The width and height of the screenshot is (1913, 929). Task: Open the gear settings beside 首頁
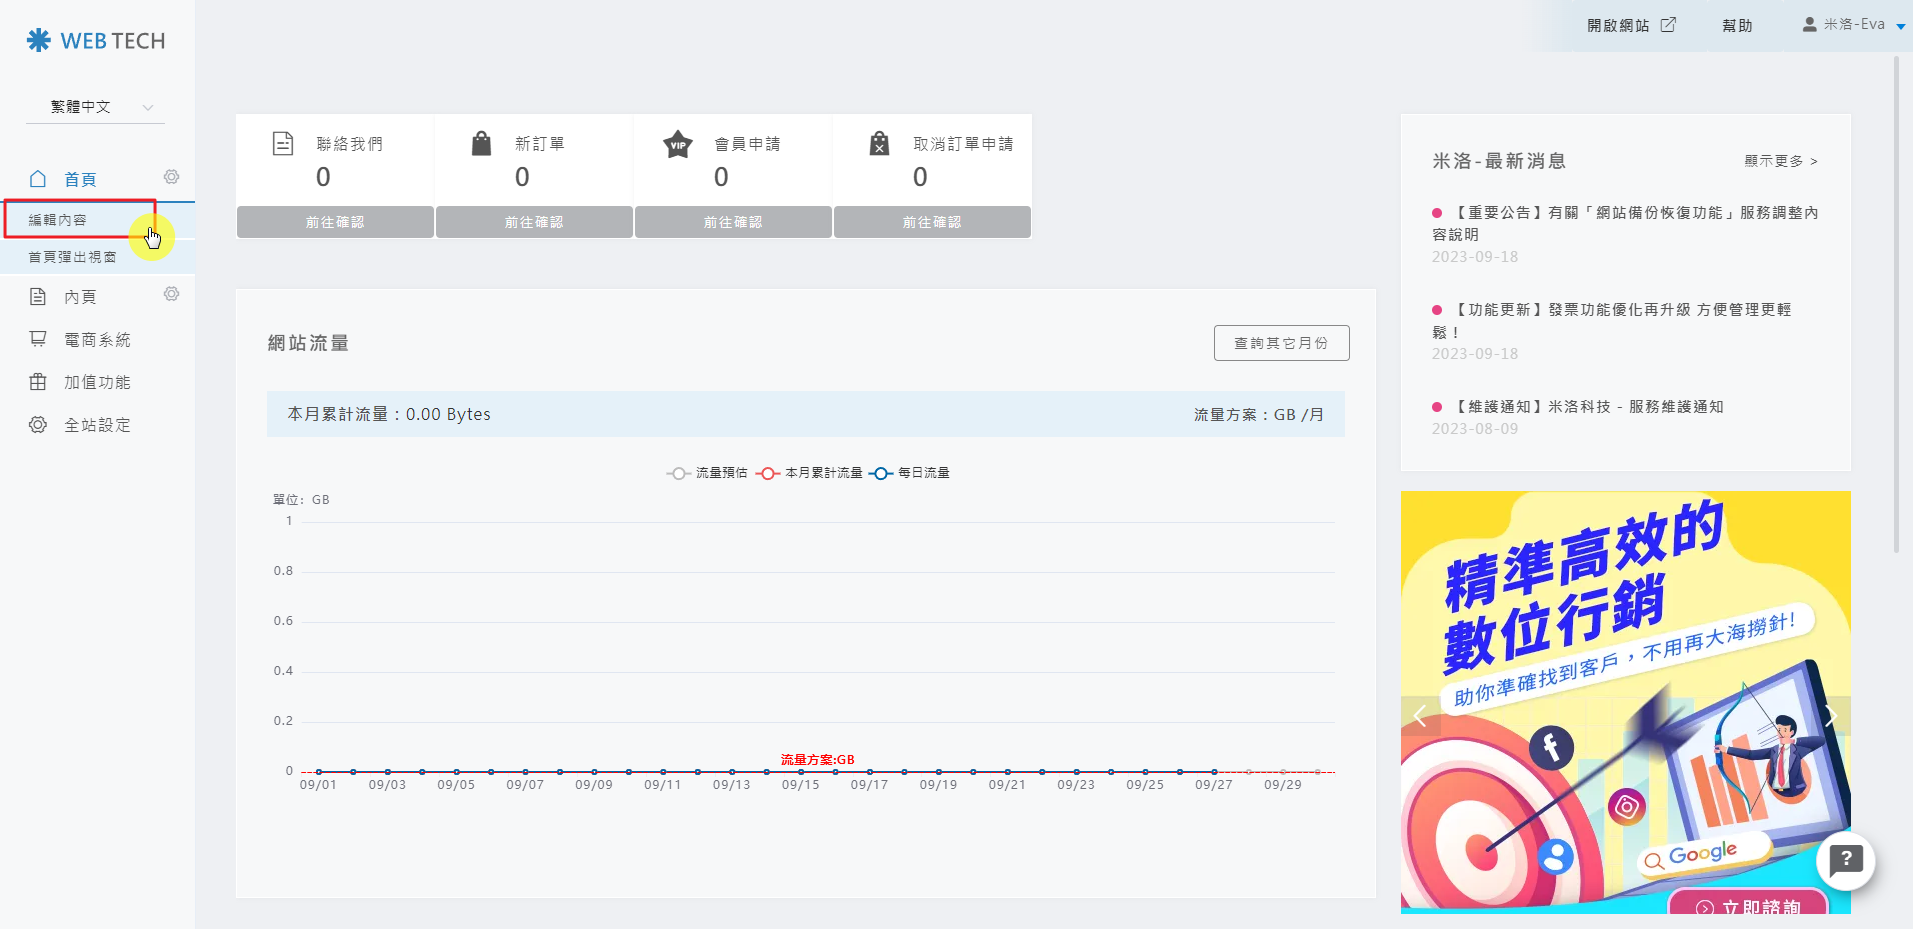tap(172, 177)
